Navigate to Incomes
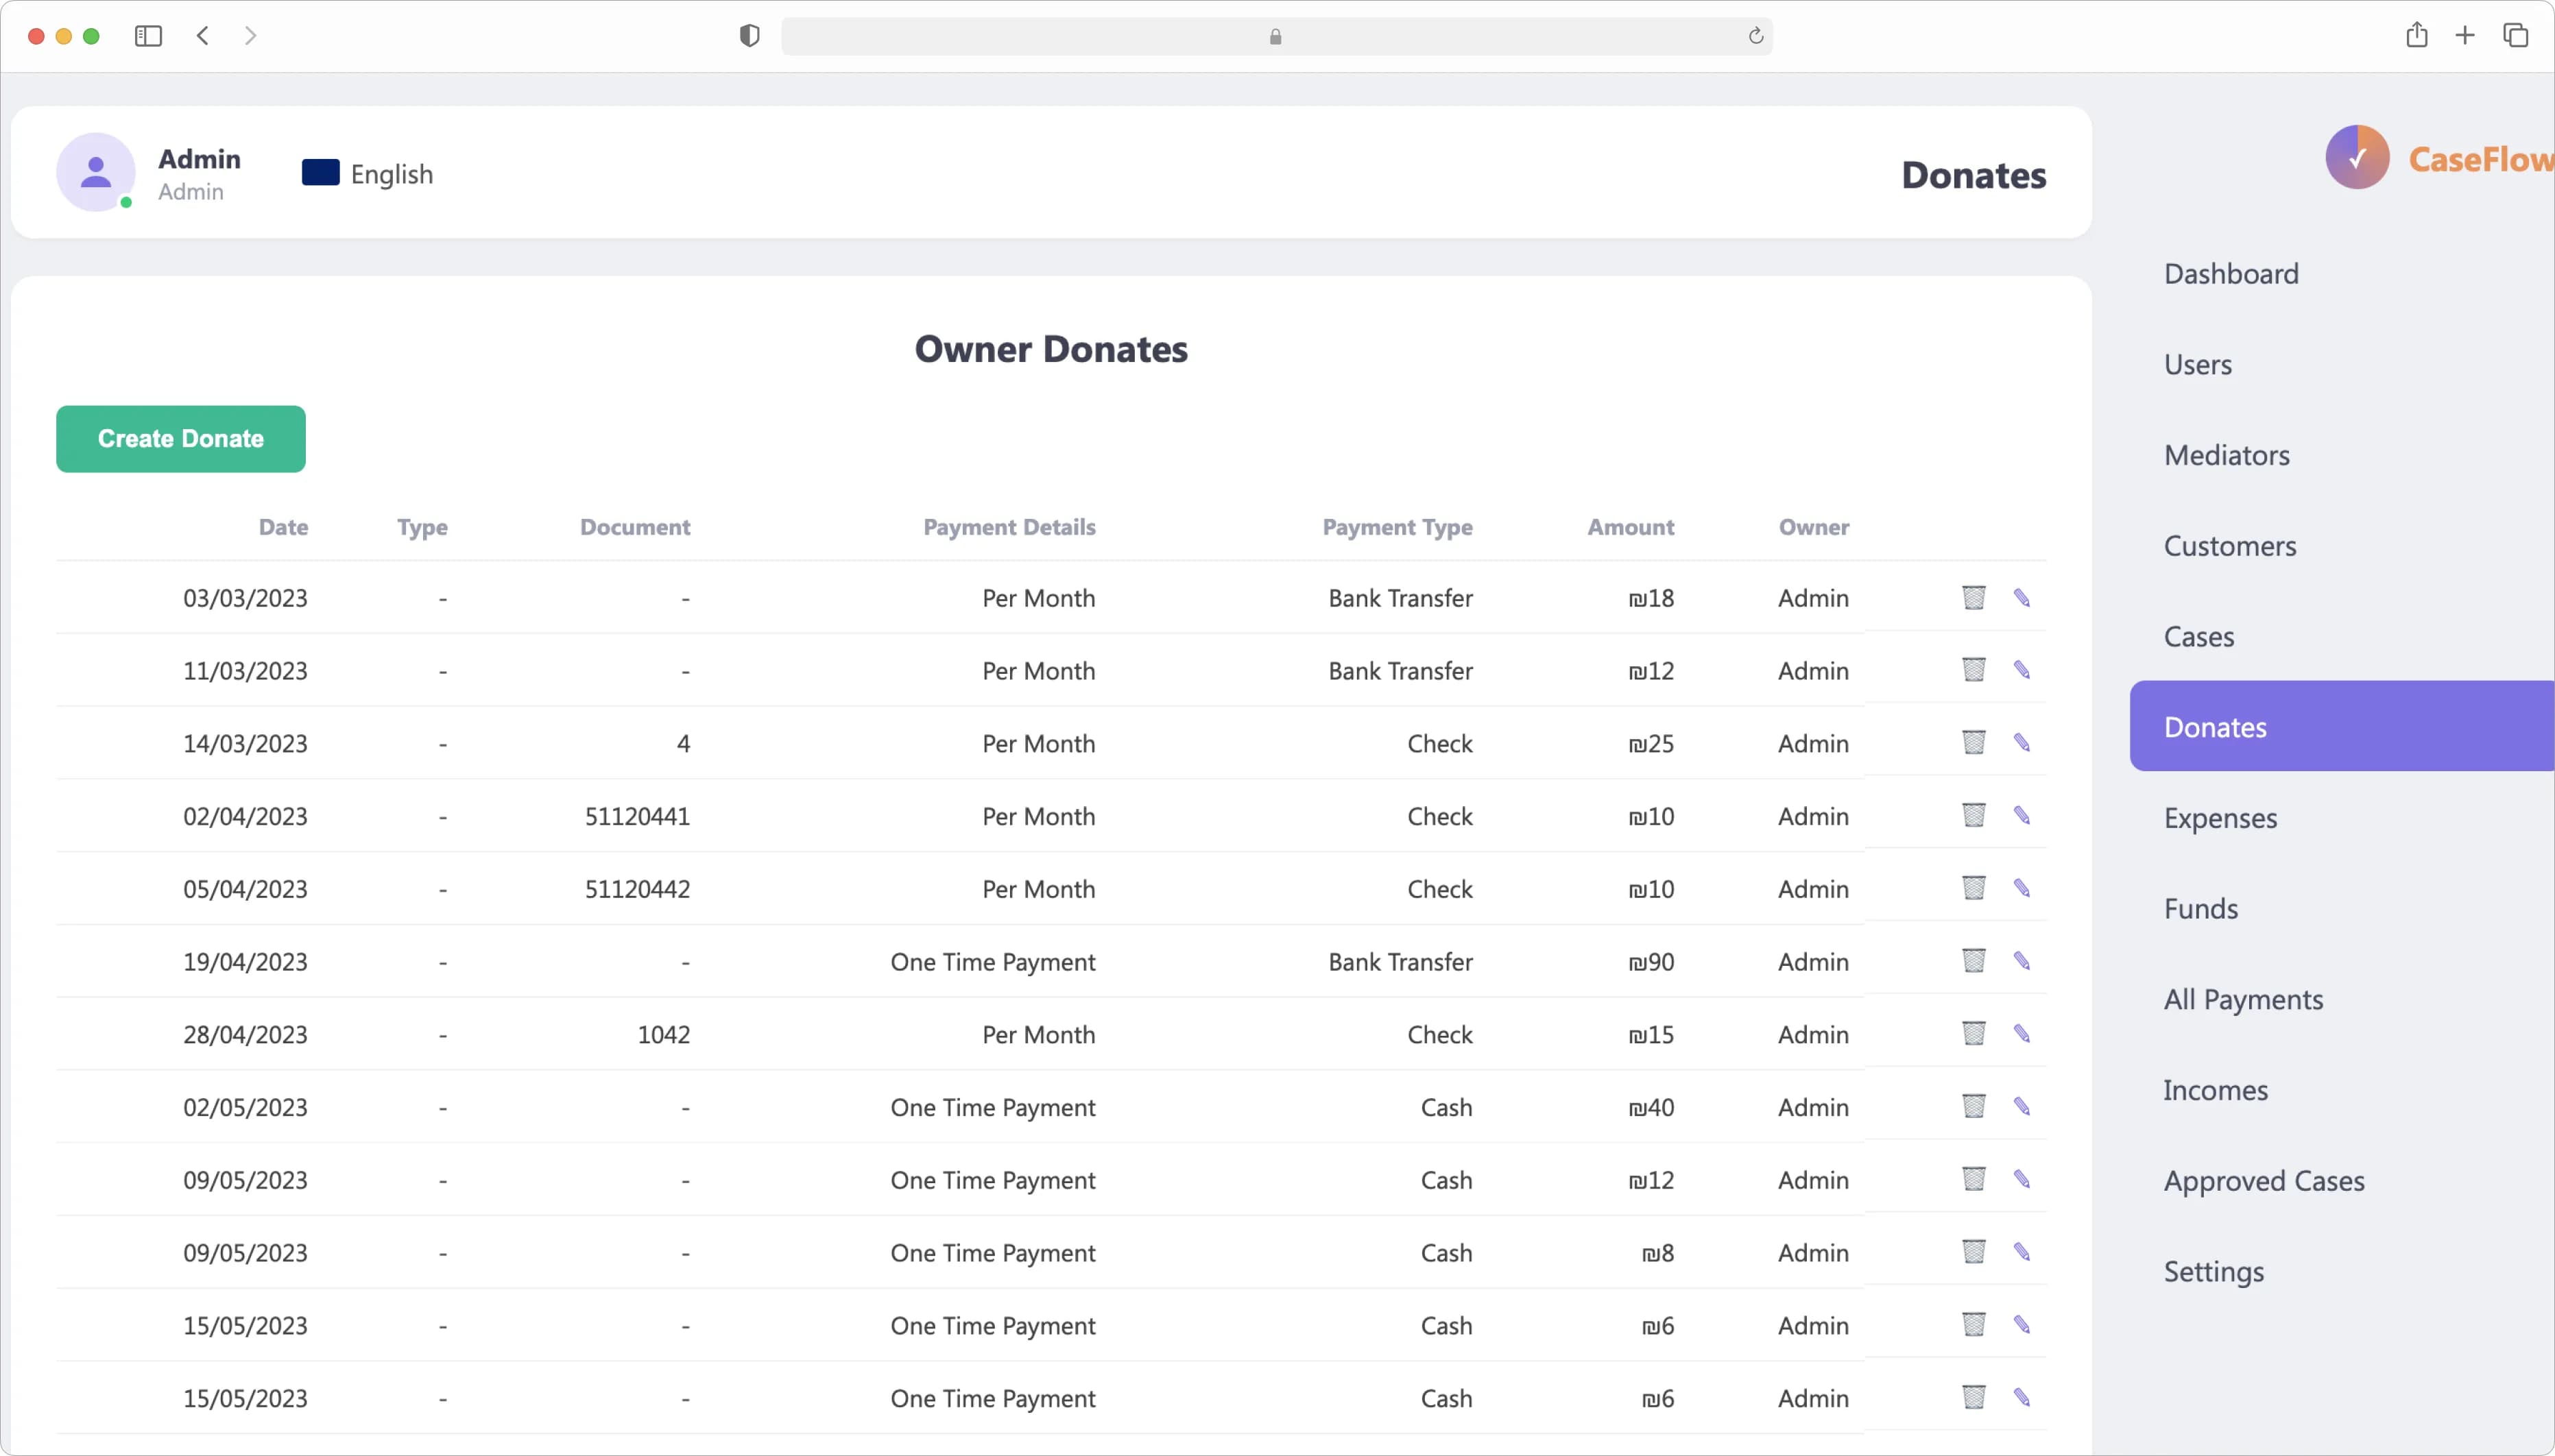The height and width of the screenshot is (1456, 2555). [x=2215, y=1090]
